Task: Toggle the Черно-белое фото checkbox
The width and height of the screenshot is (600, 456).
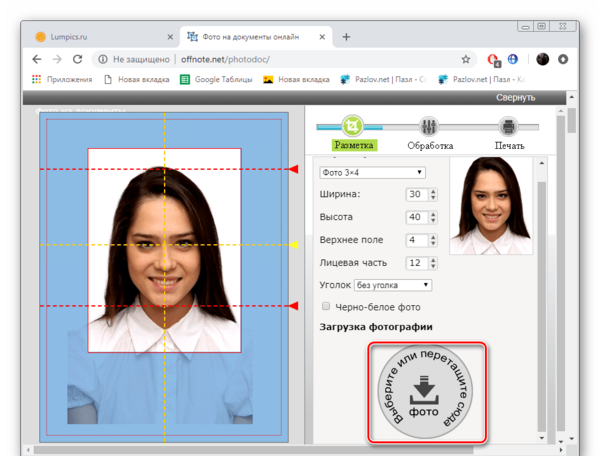Action: pos(326,306)
